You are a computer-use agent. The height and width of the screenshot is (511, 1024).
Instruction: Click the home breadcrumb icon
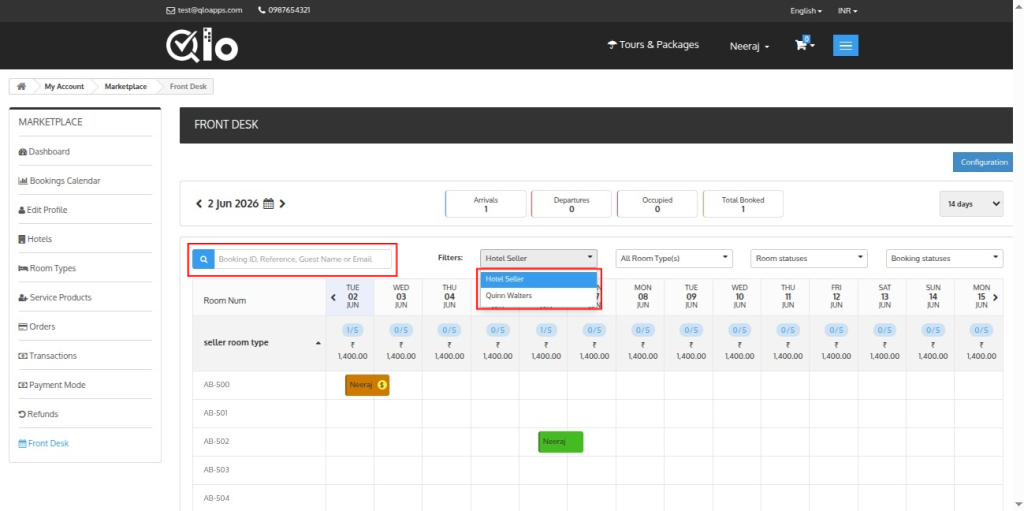click(x=22, y=86)
